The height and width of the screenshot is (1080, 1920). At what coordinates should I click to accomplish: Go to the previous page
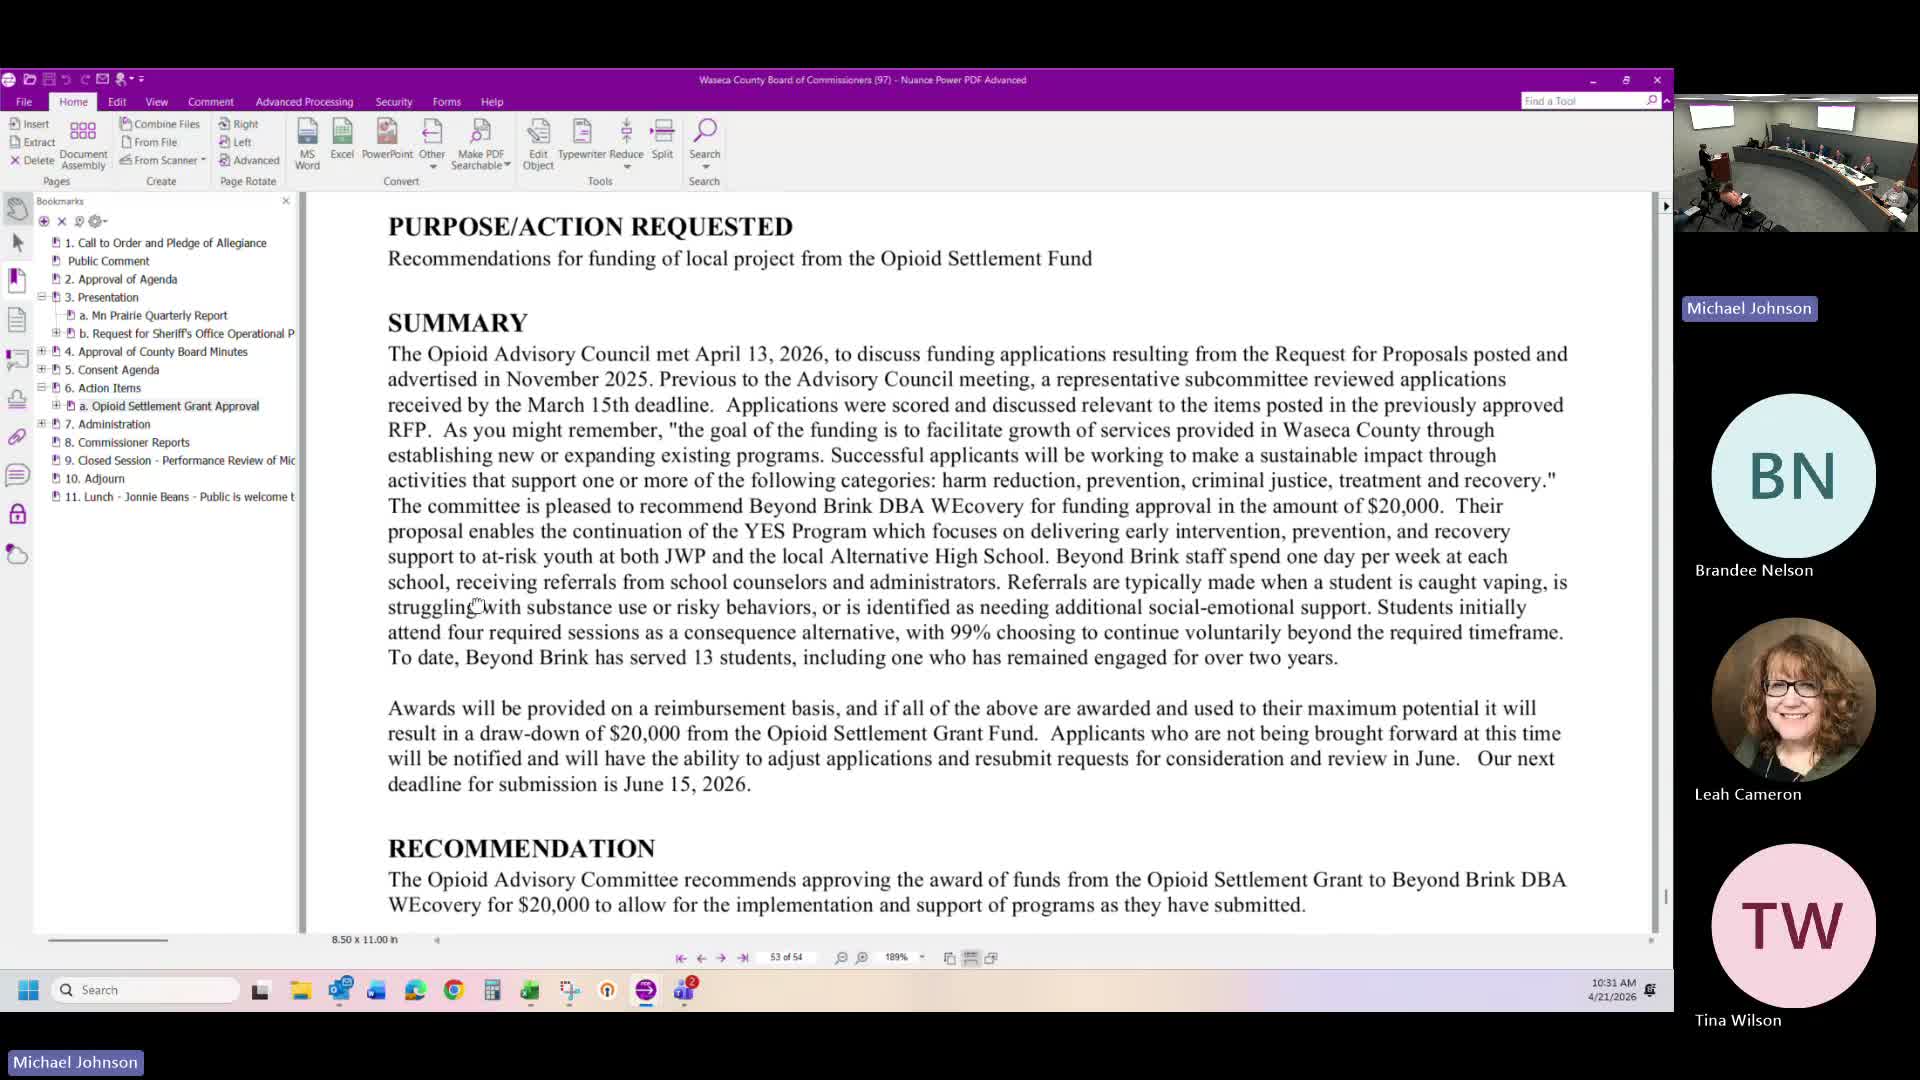[x=701, y=958]
